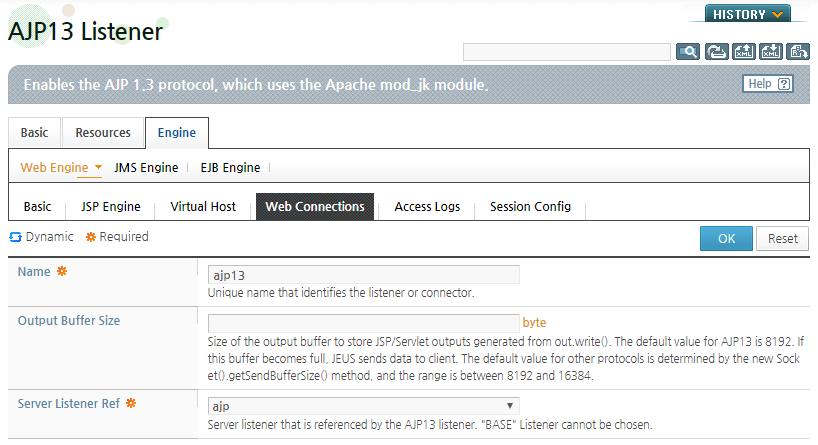
Task: Click the 'Enables the AJP 1.3 protocol' banner text
Action: (x=256, y=85)
